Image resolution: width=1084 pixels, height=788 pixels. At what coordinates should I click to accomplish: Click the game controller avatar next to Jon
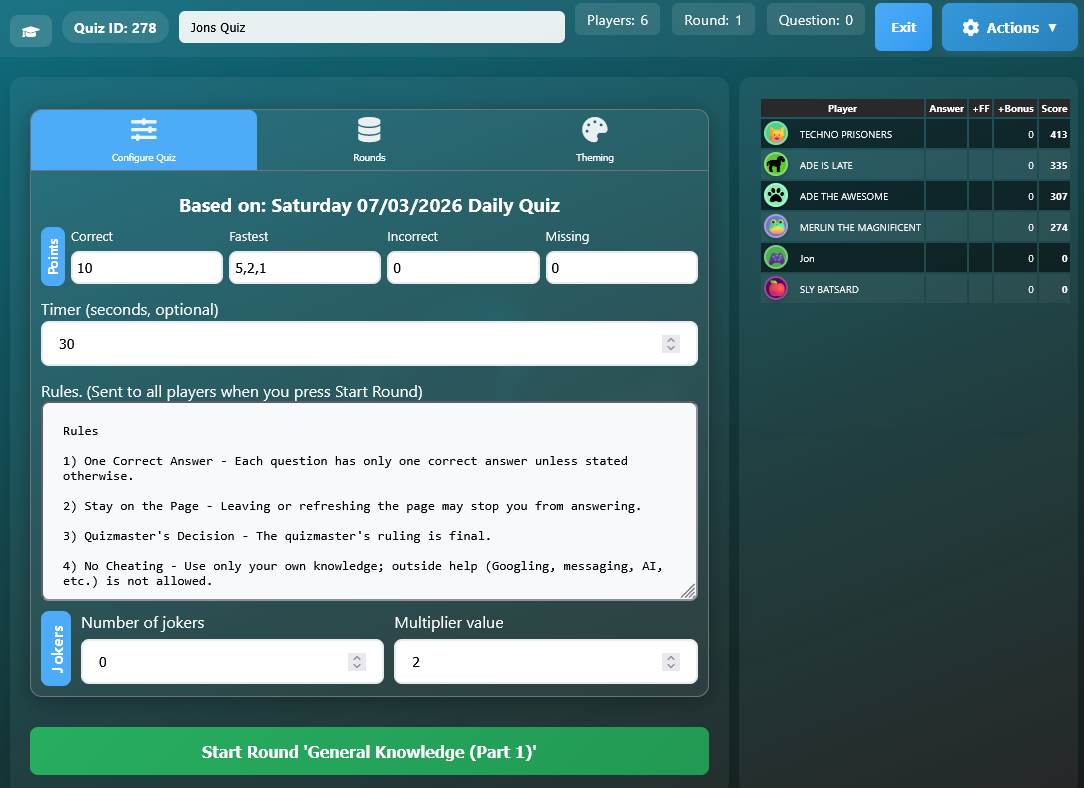pos(774,257)
